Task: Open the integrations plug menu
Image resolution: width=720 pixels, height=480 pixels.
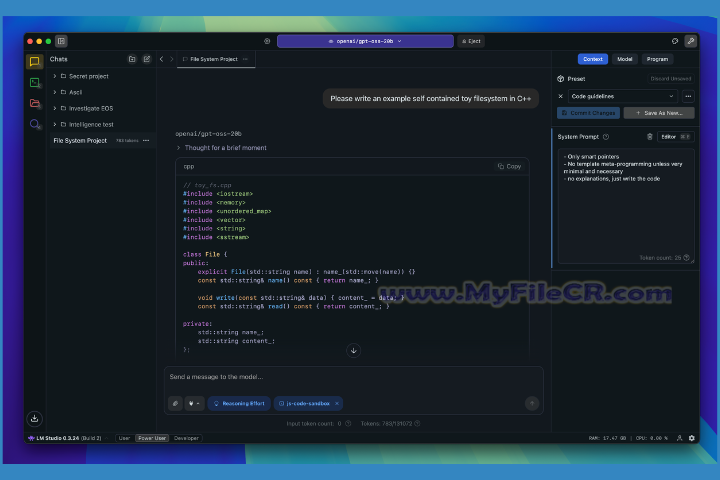Action: 194,403
